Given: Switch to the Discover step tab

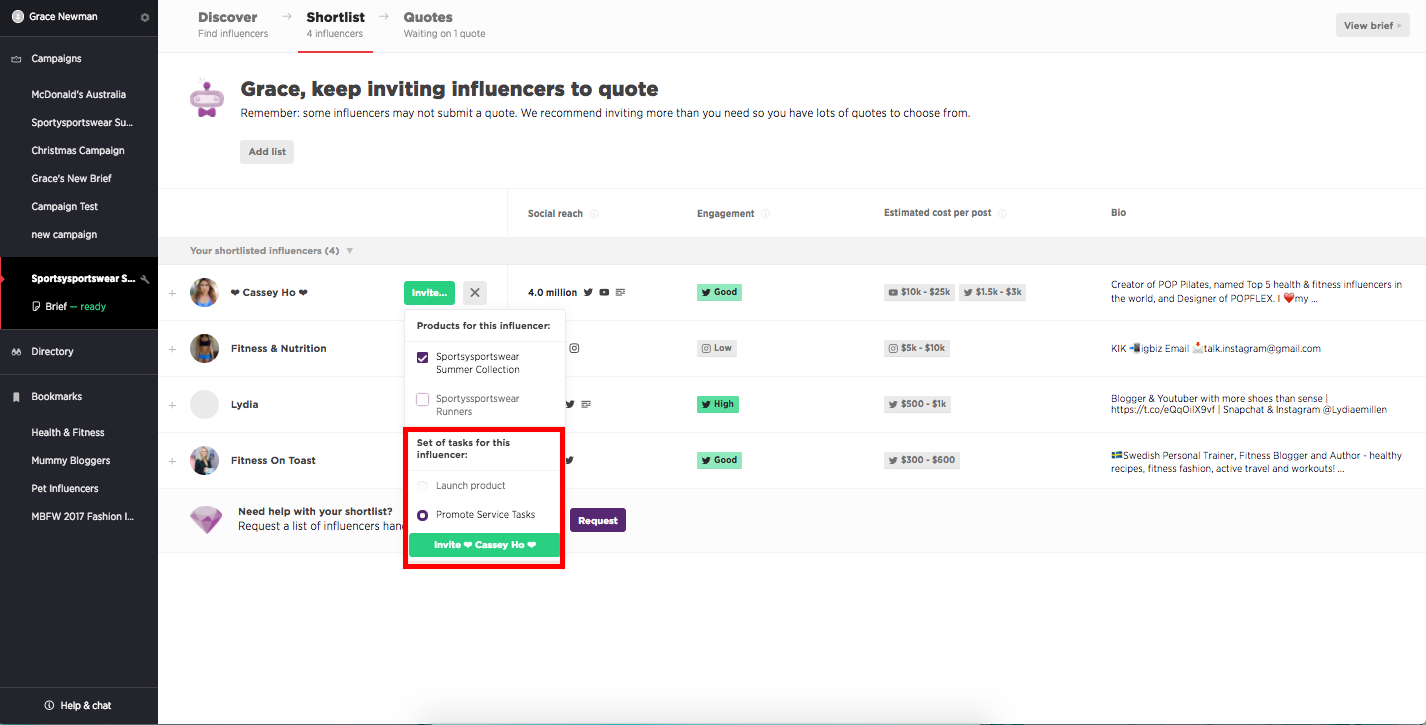Looking at the screenshot, I should [x=233, y=25].
